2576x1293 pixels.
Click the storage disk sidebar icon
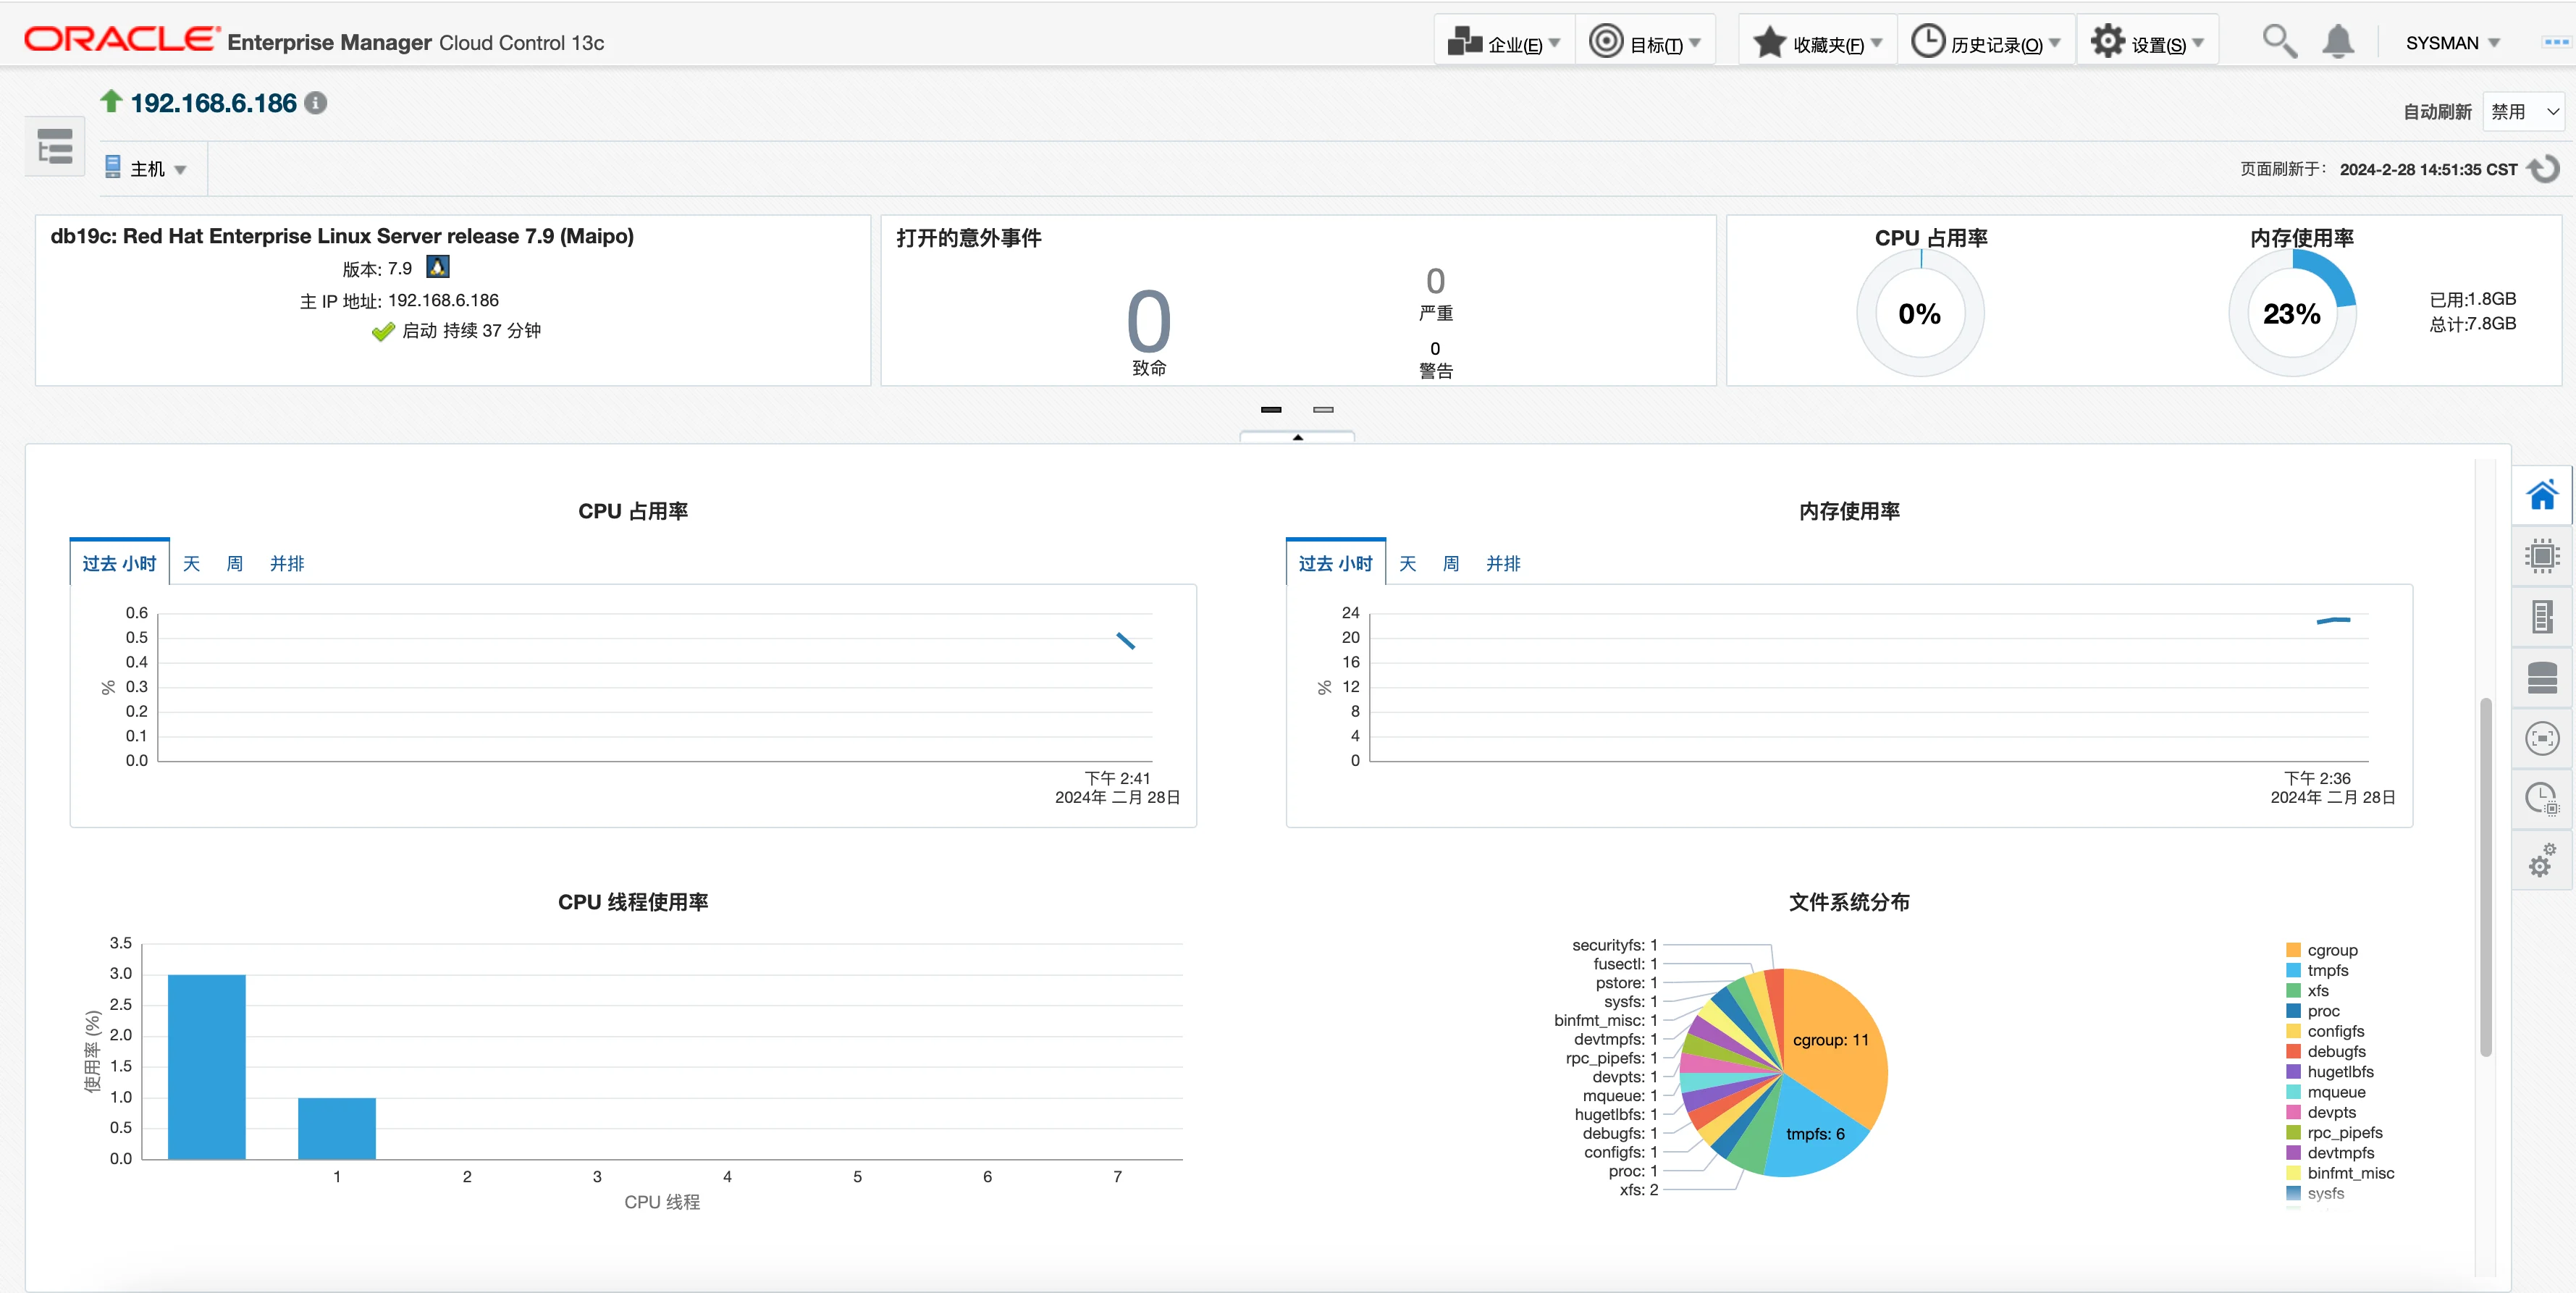coord(2541,678)
